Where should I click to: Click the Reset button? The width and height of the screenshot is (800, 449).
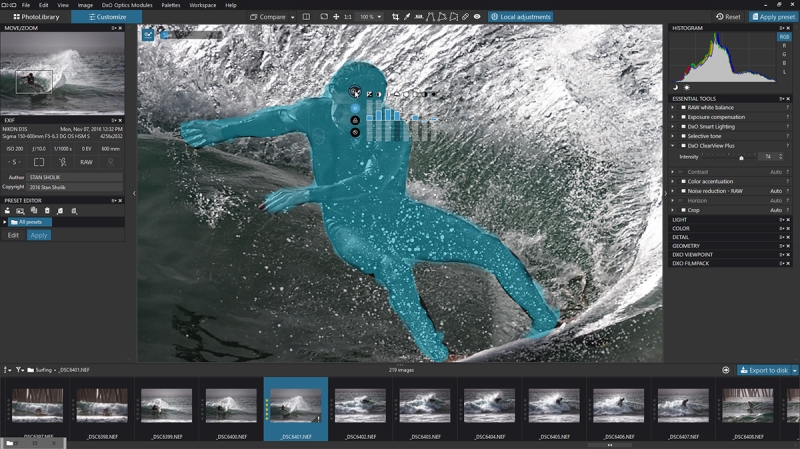(x=728, y=17)
